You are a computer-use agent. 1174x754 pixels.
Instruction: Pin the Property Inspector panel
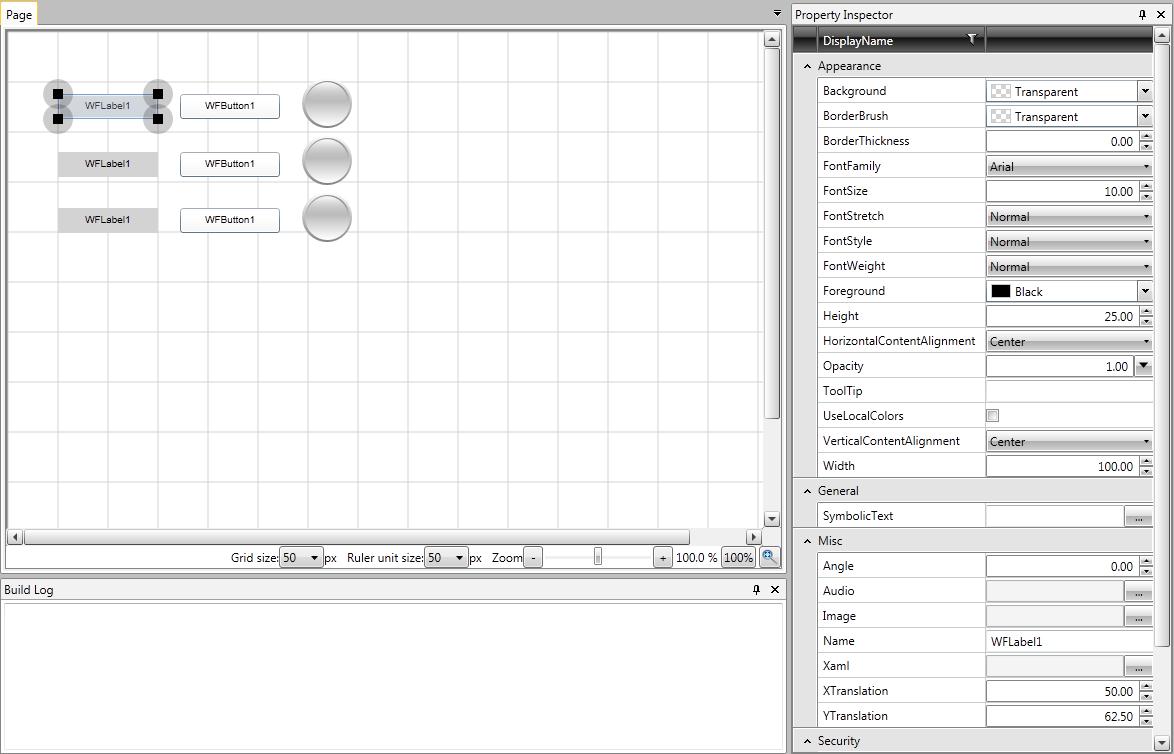tap(1142, 15)
